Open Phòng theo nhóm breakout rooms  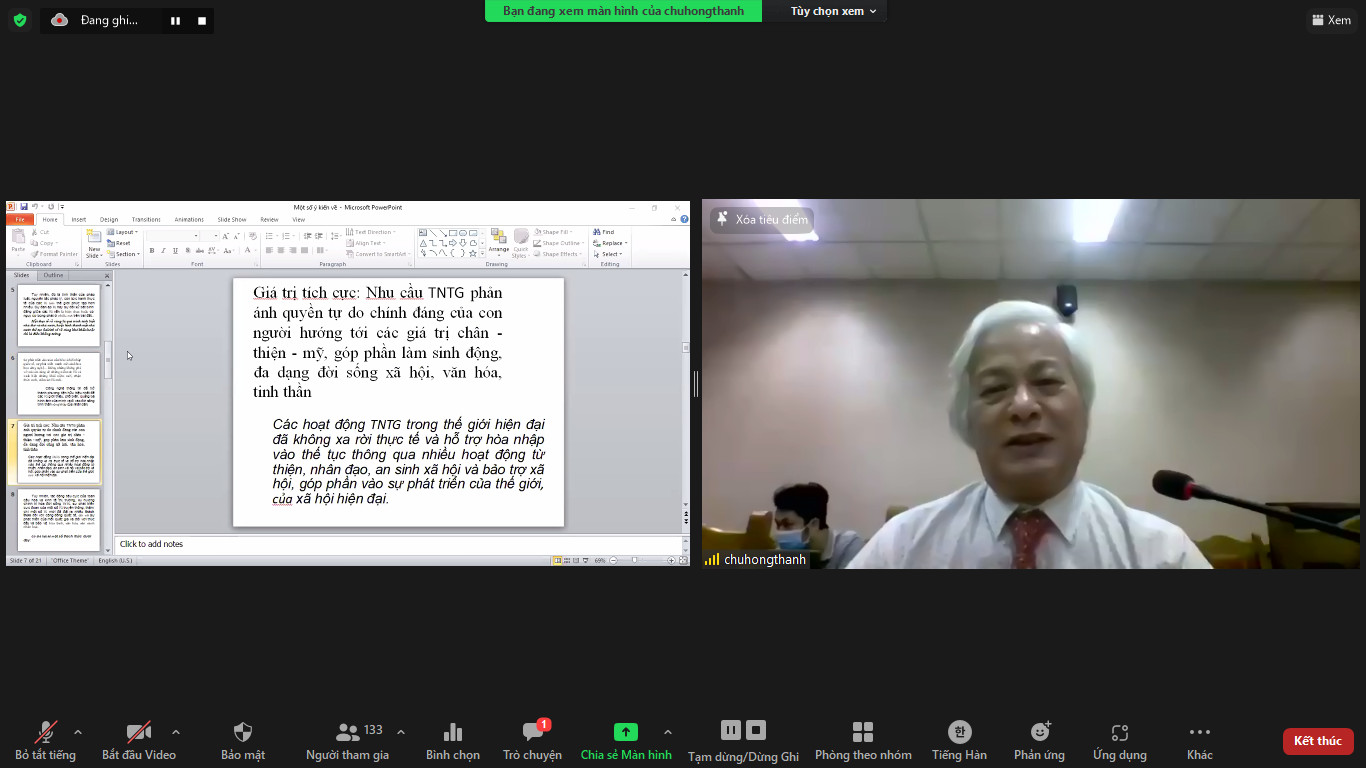[x=862, y=732]
